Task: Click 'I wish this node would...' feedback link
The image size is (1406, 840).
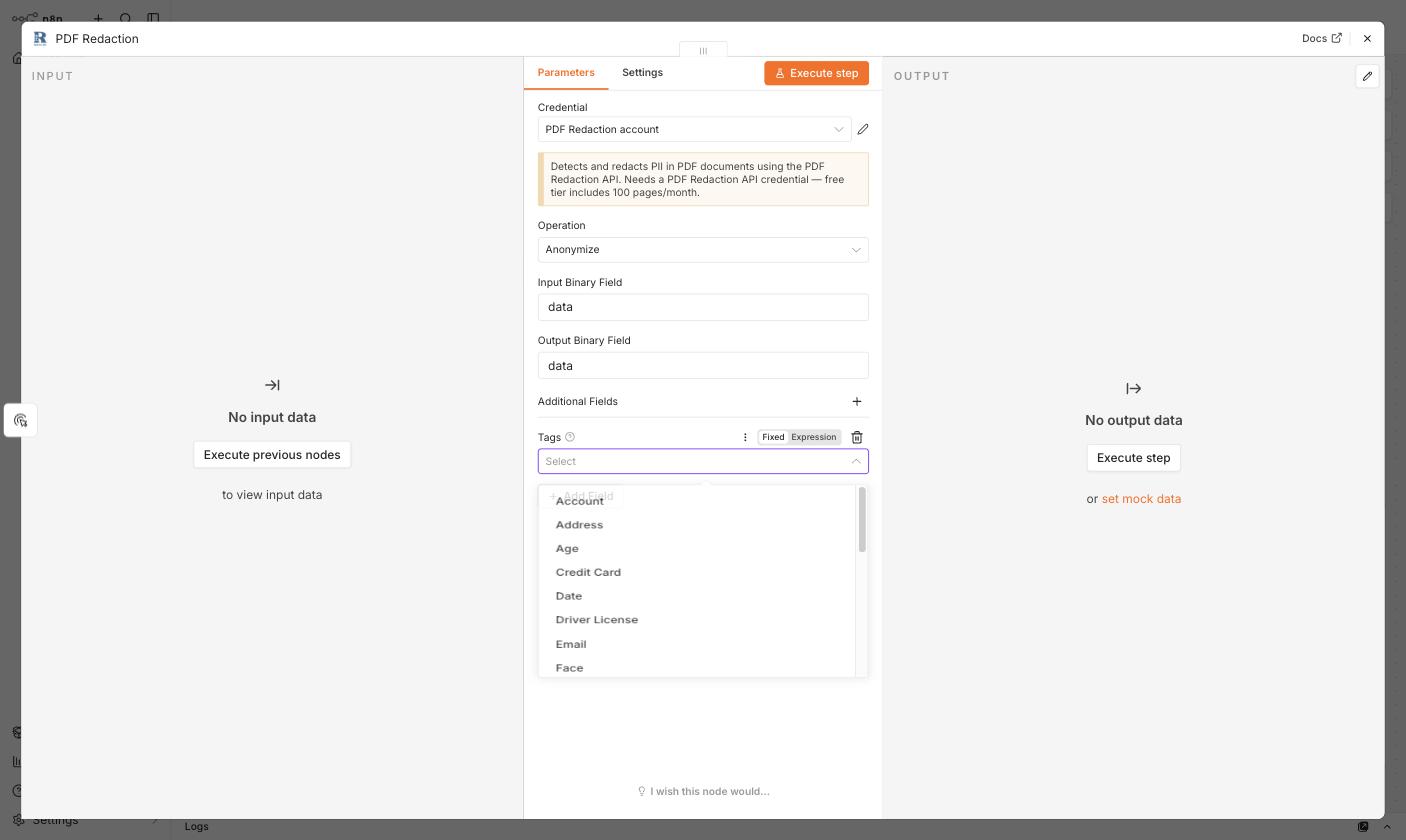Action: point(704,792)
